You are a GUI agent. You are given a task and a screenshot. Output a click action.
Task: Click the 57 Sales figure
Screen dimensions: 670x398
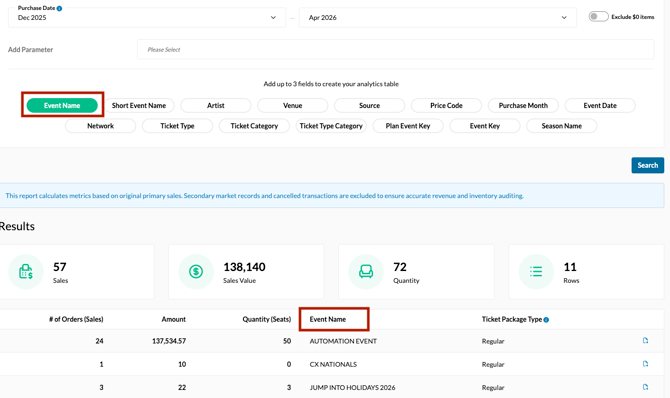60,267
